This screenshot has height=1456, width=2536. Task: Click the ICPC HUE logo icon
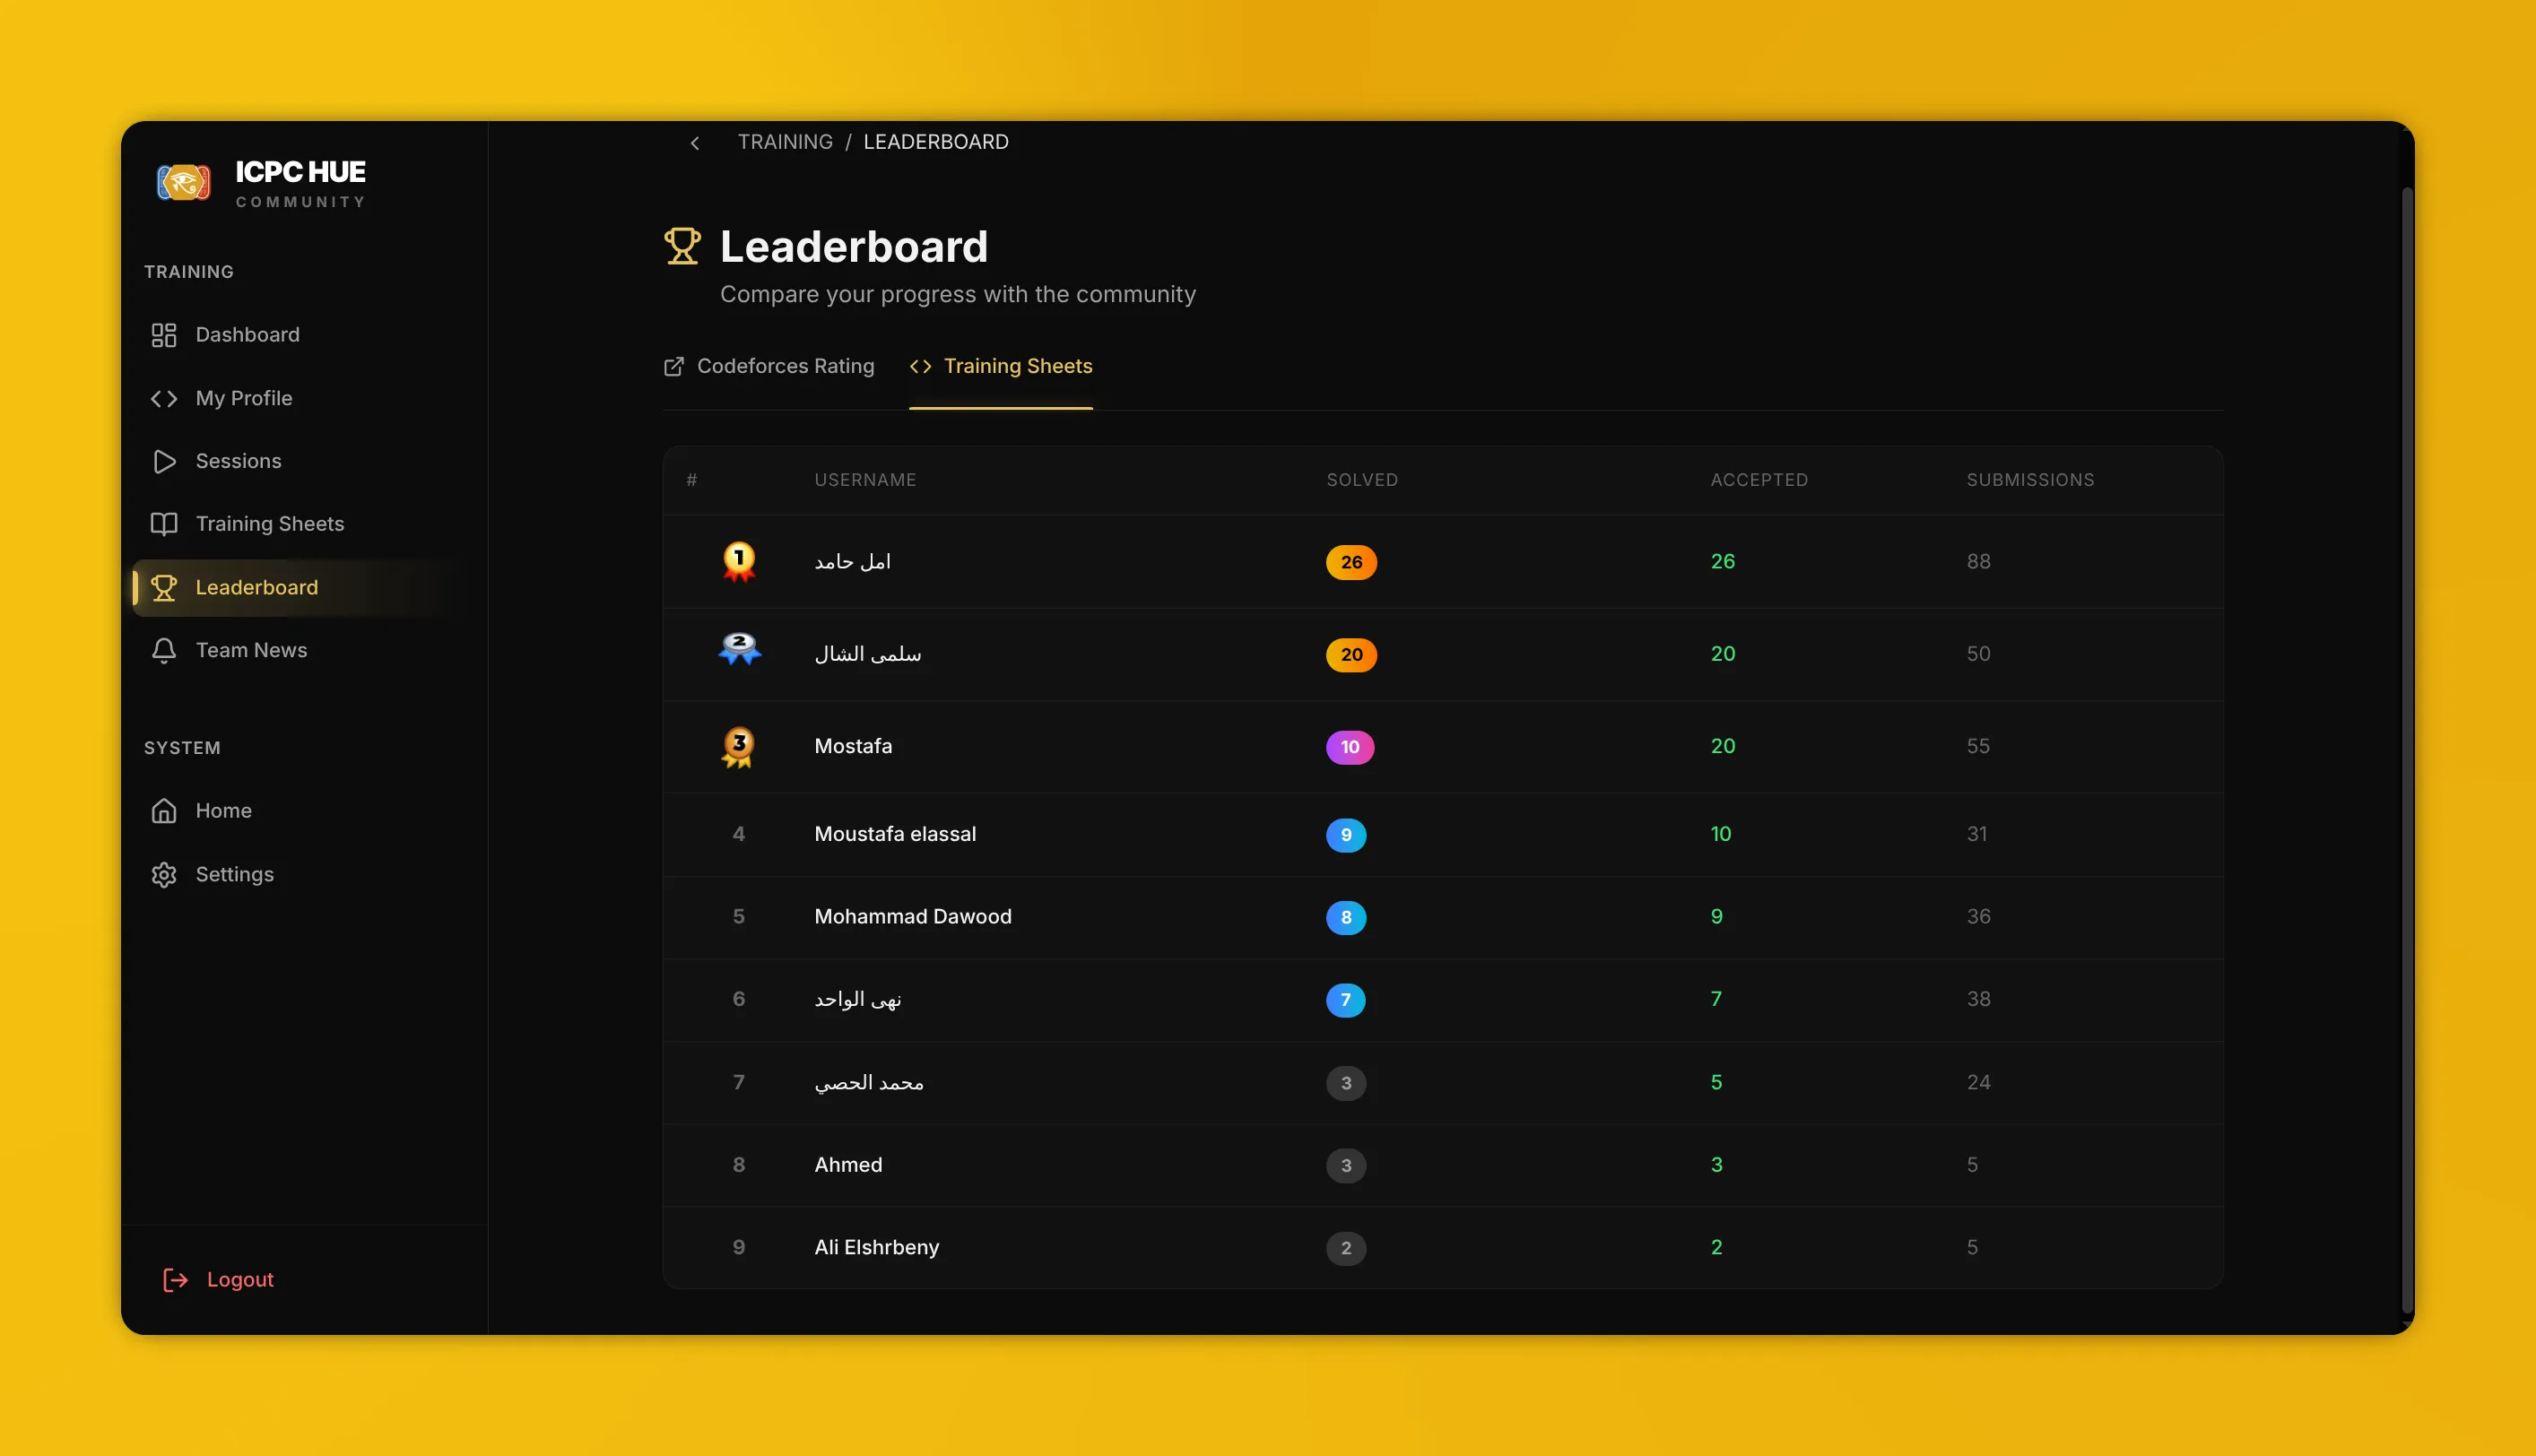pyautogui.click(x=184, y=183)
